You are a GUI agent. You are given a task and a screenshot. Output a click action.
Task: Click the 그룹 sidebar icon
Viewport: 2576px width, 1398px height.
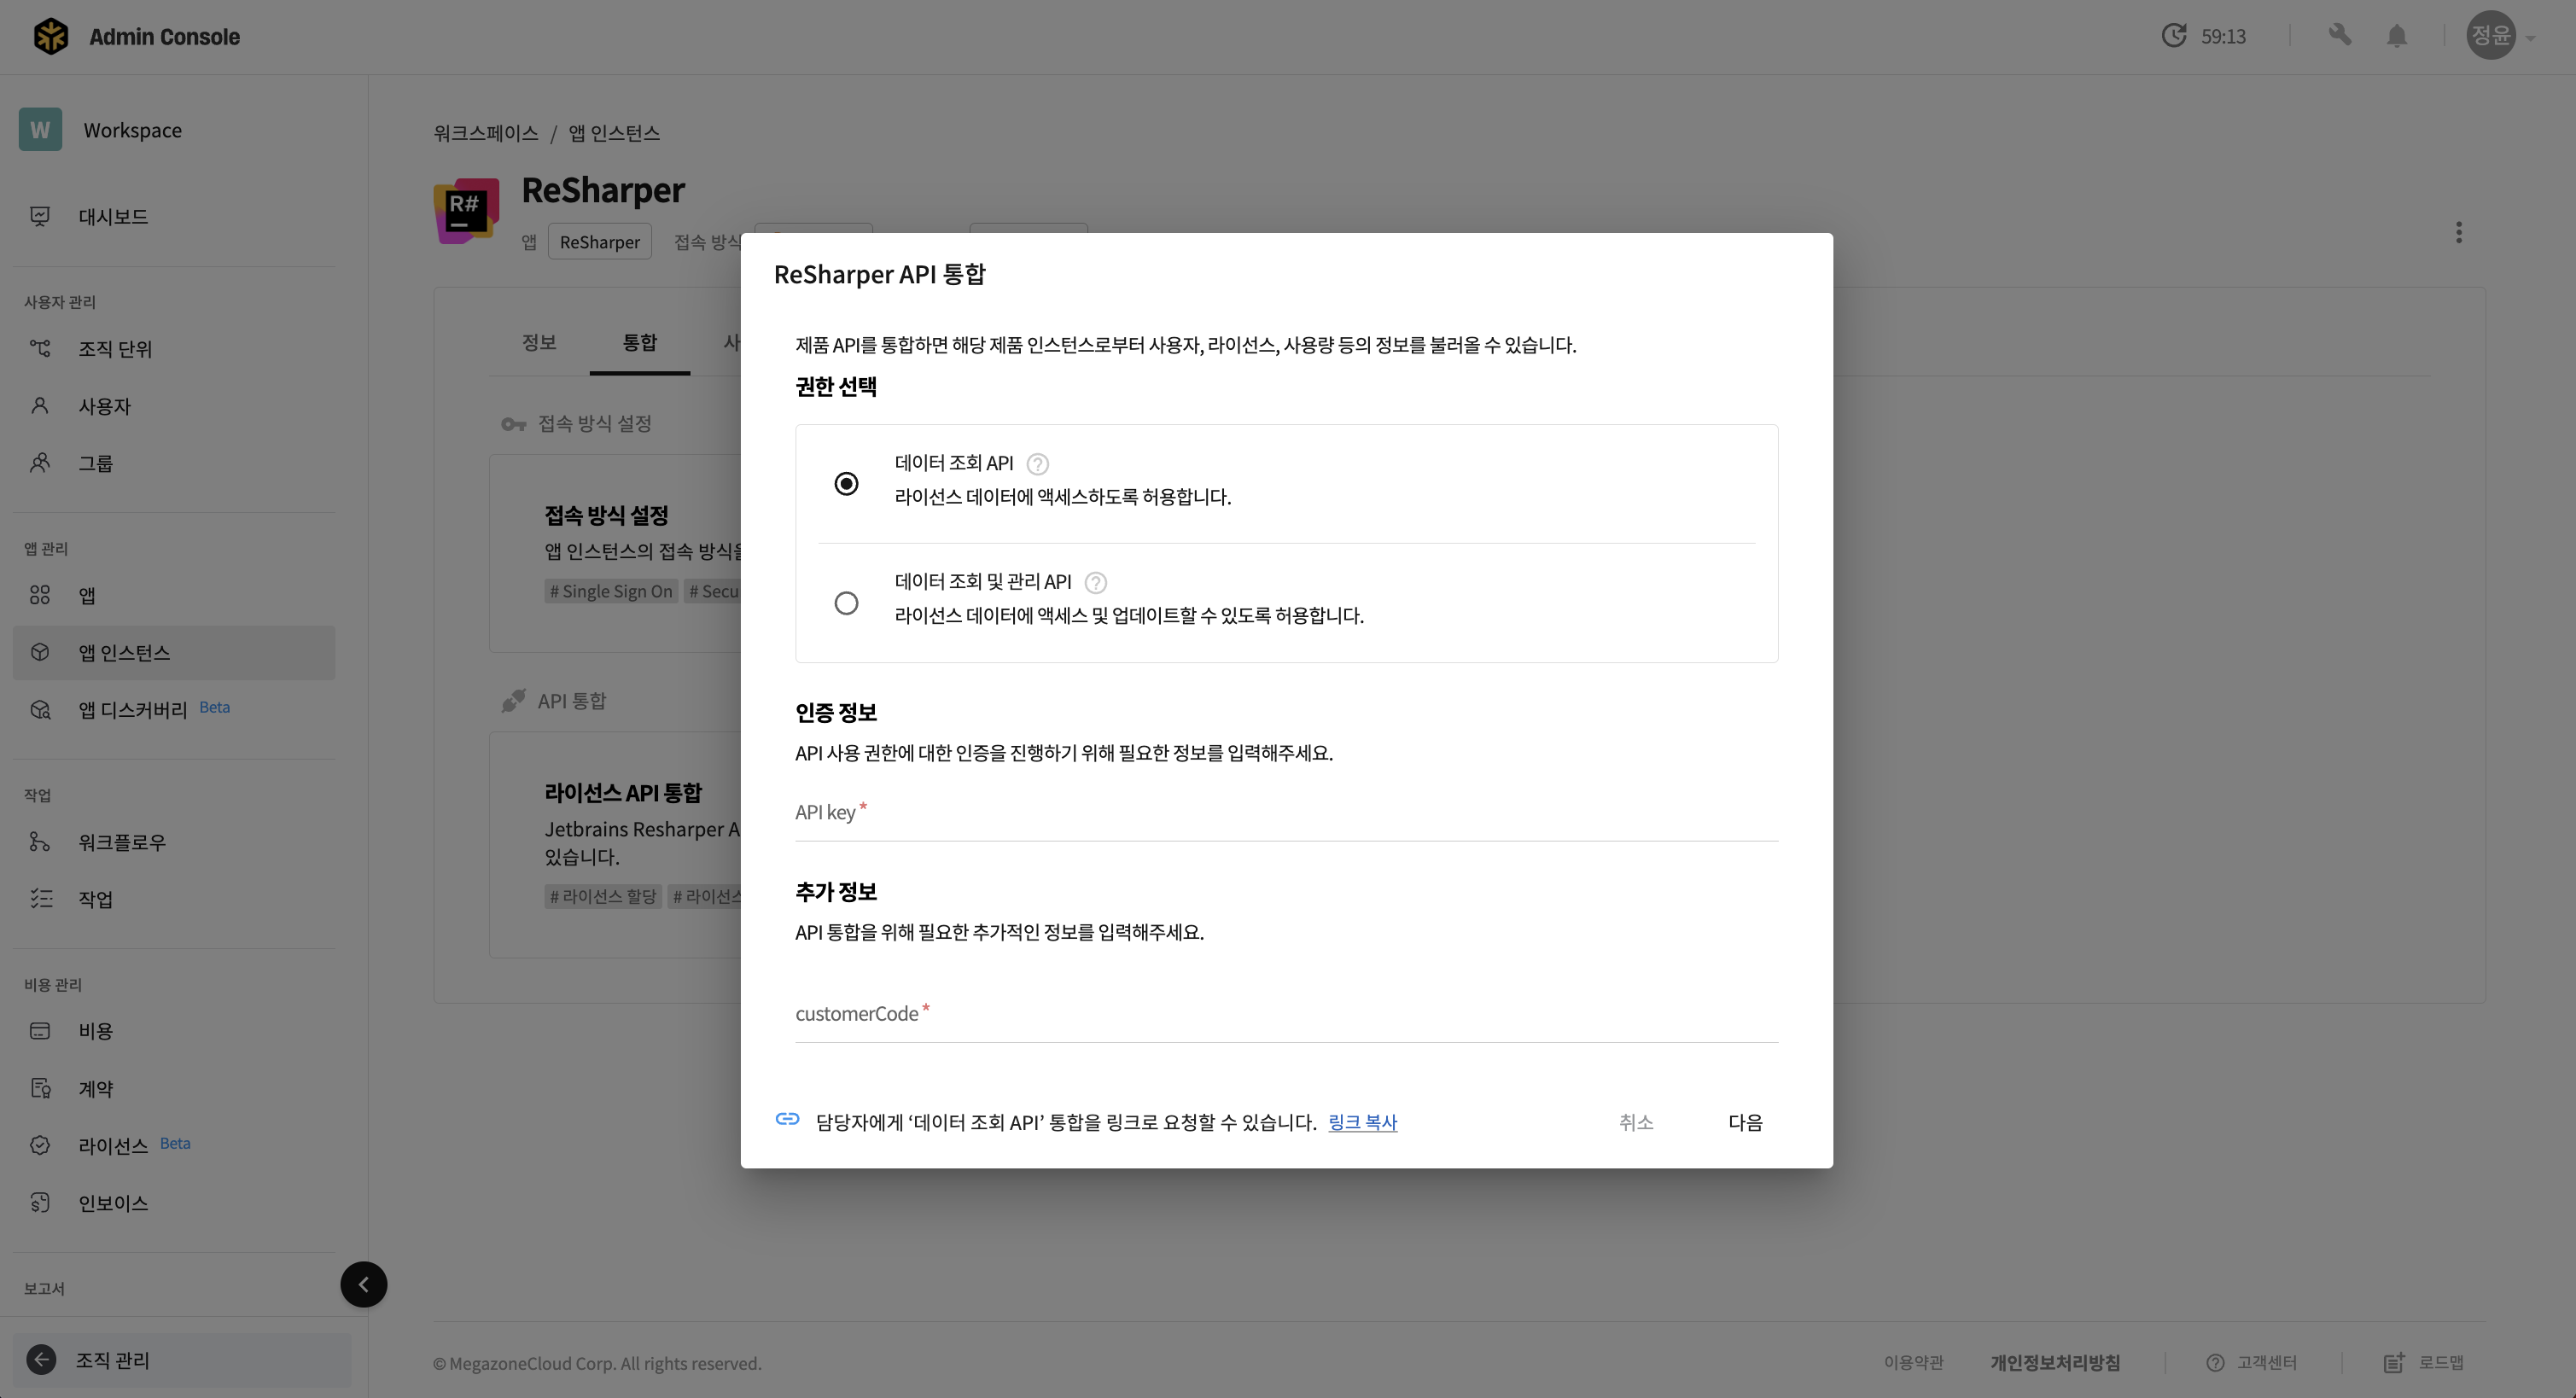click(40, 463)
